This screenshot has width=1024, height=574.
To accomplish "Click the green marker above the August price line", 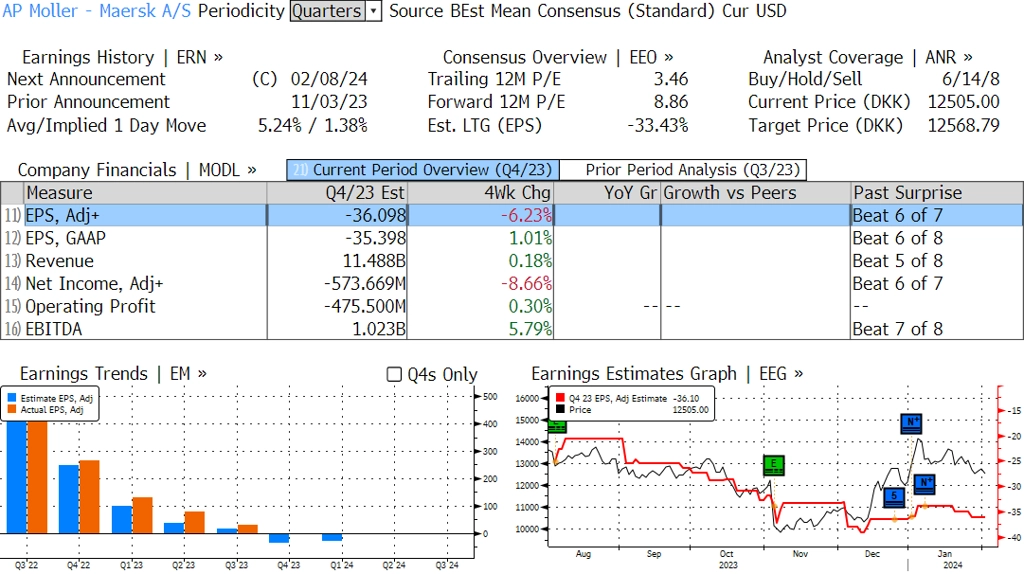I will (x=557, y=426).
